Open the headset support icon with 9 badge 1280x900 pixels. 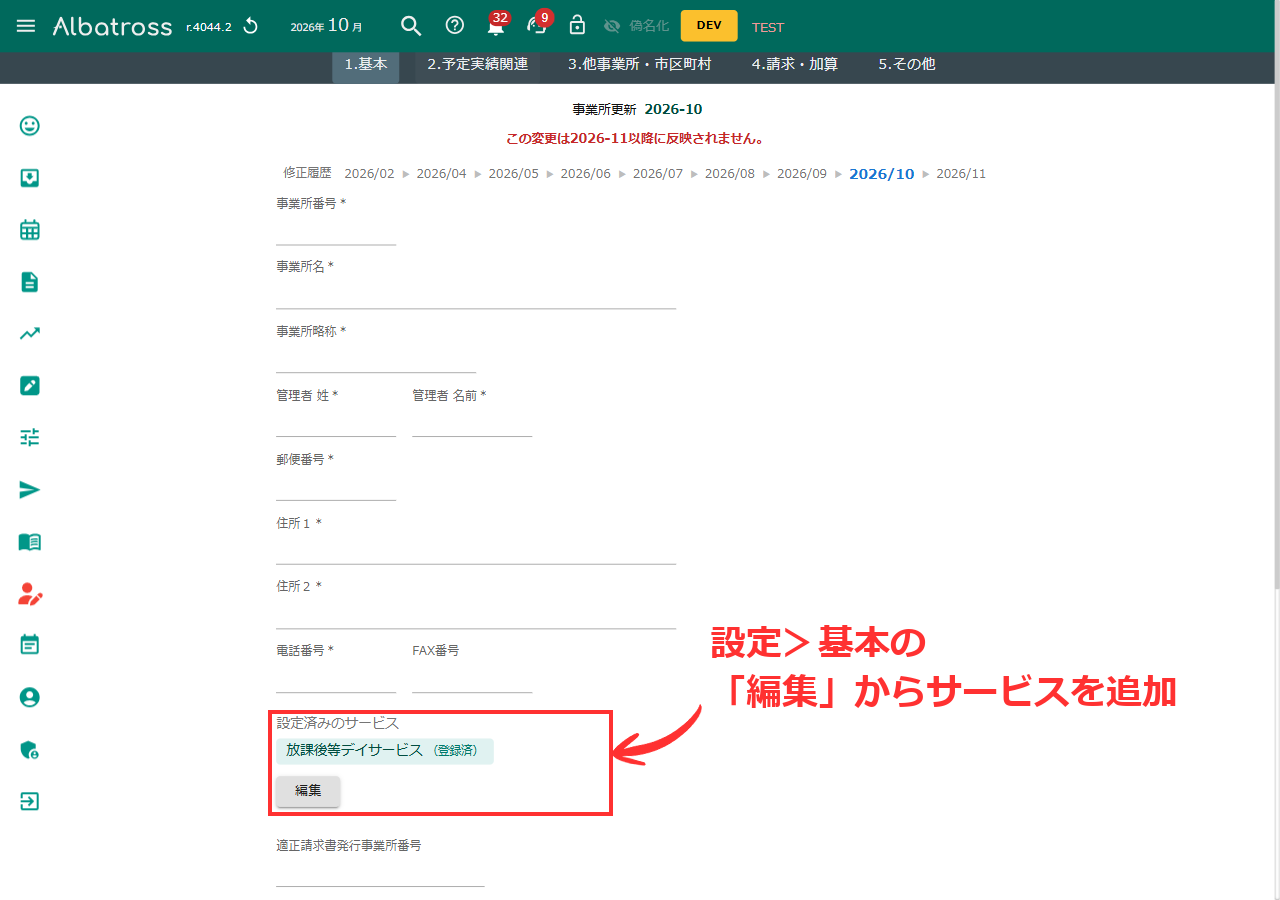tap(538, 25)
